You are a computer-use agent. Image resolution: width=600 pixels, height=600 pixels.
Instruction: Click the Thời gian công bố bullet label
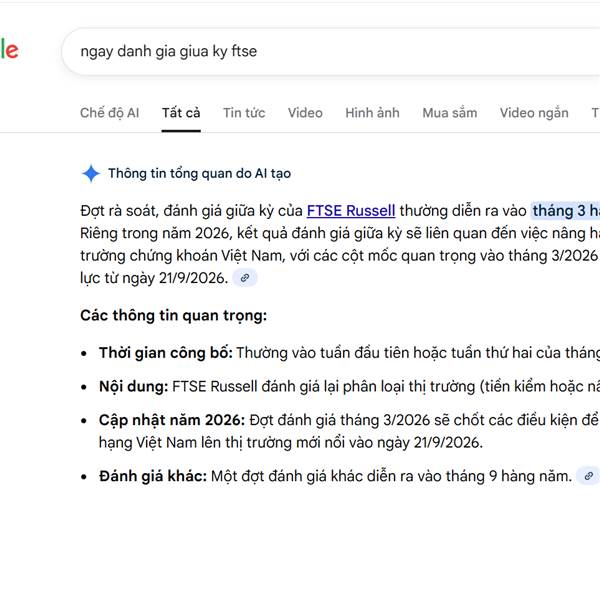click(x=166, y=352)
